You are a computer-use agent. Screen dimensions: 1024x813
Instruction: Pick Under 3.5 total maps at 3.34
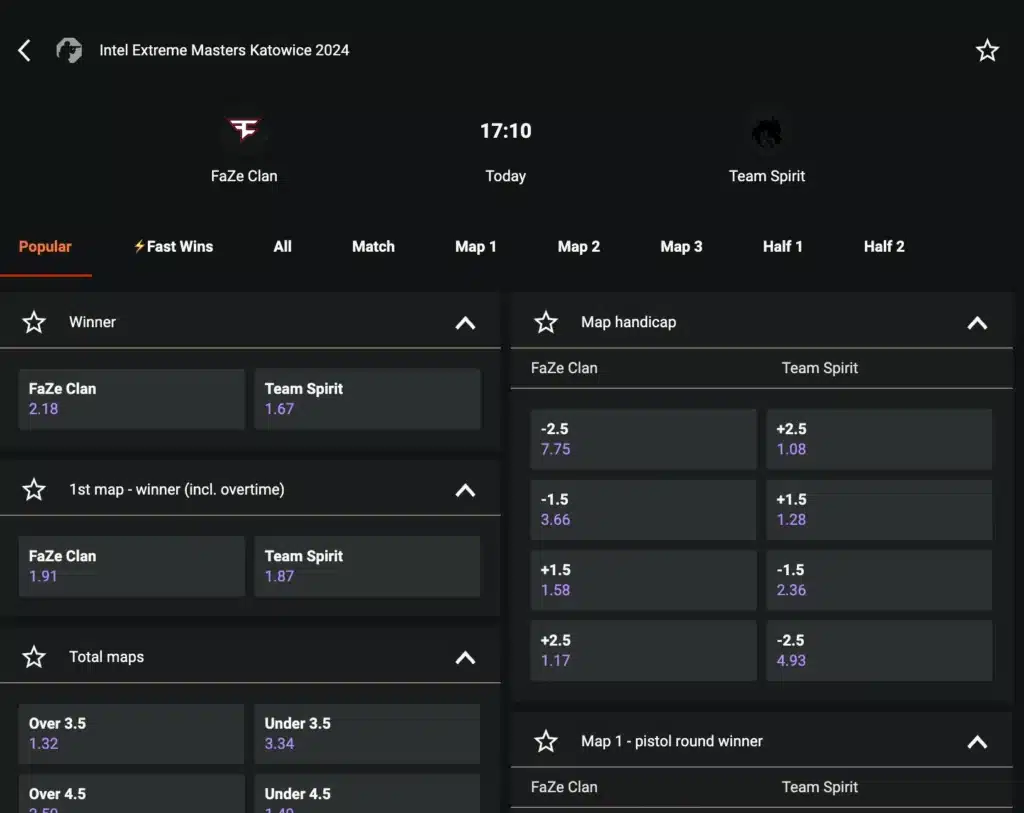367,733
